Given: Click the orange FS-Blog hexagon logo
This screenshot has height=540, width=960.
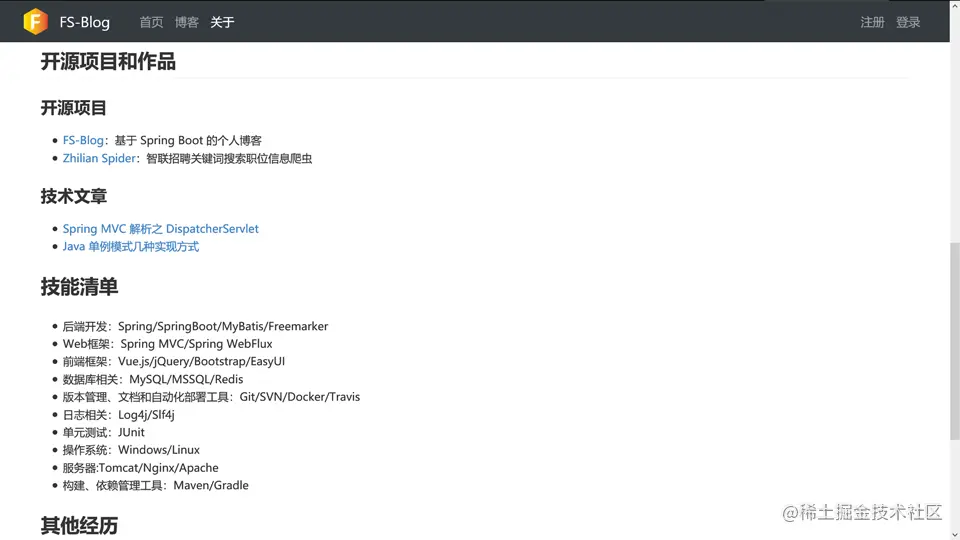Looking at the screenshot, I should click(x=36, y=21).
